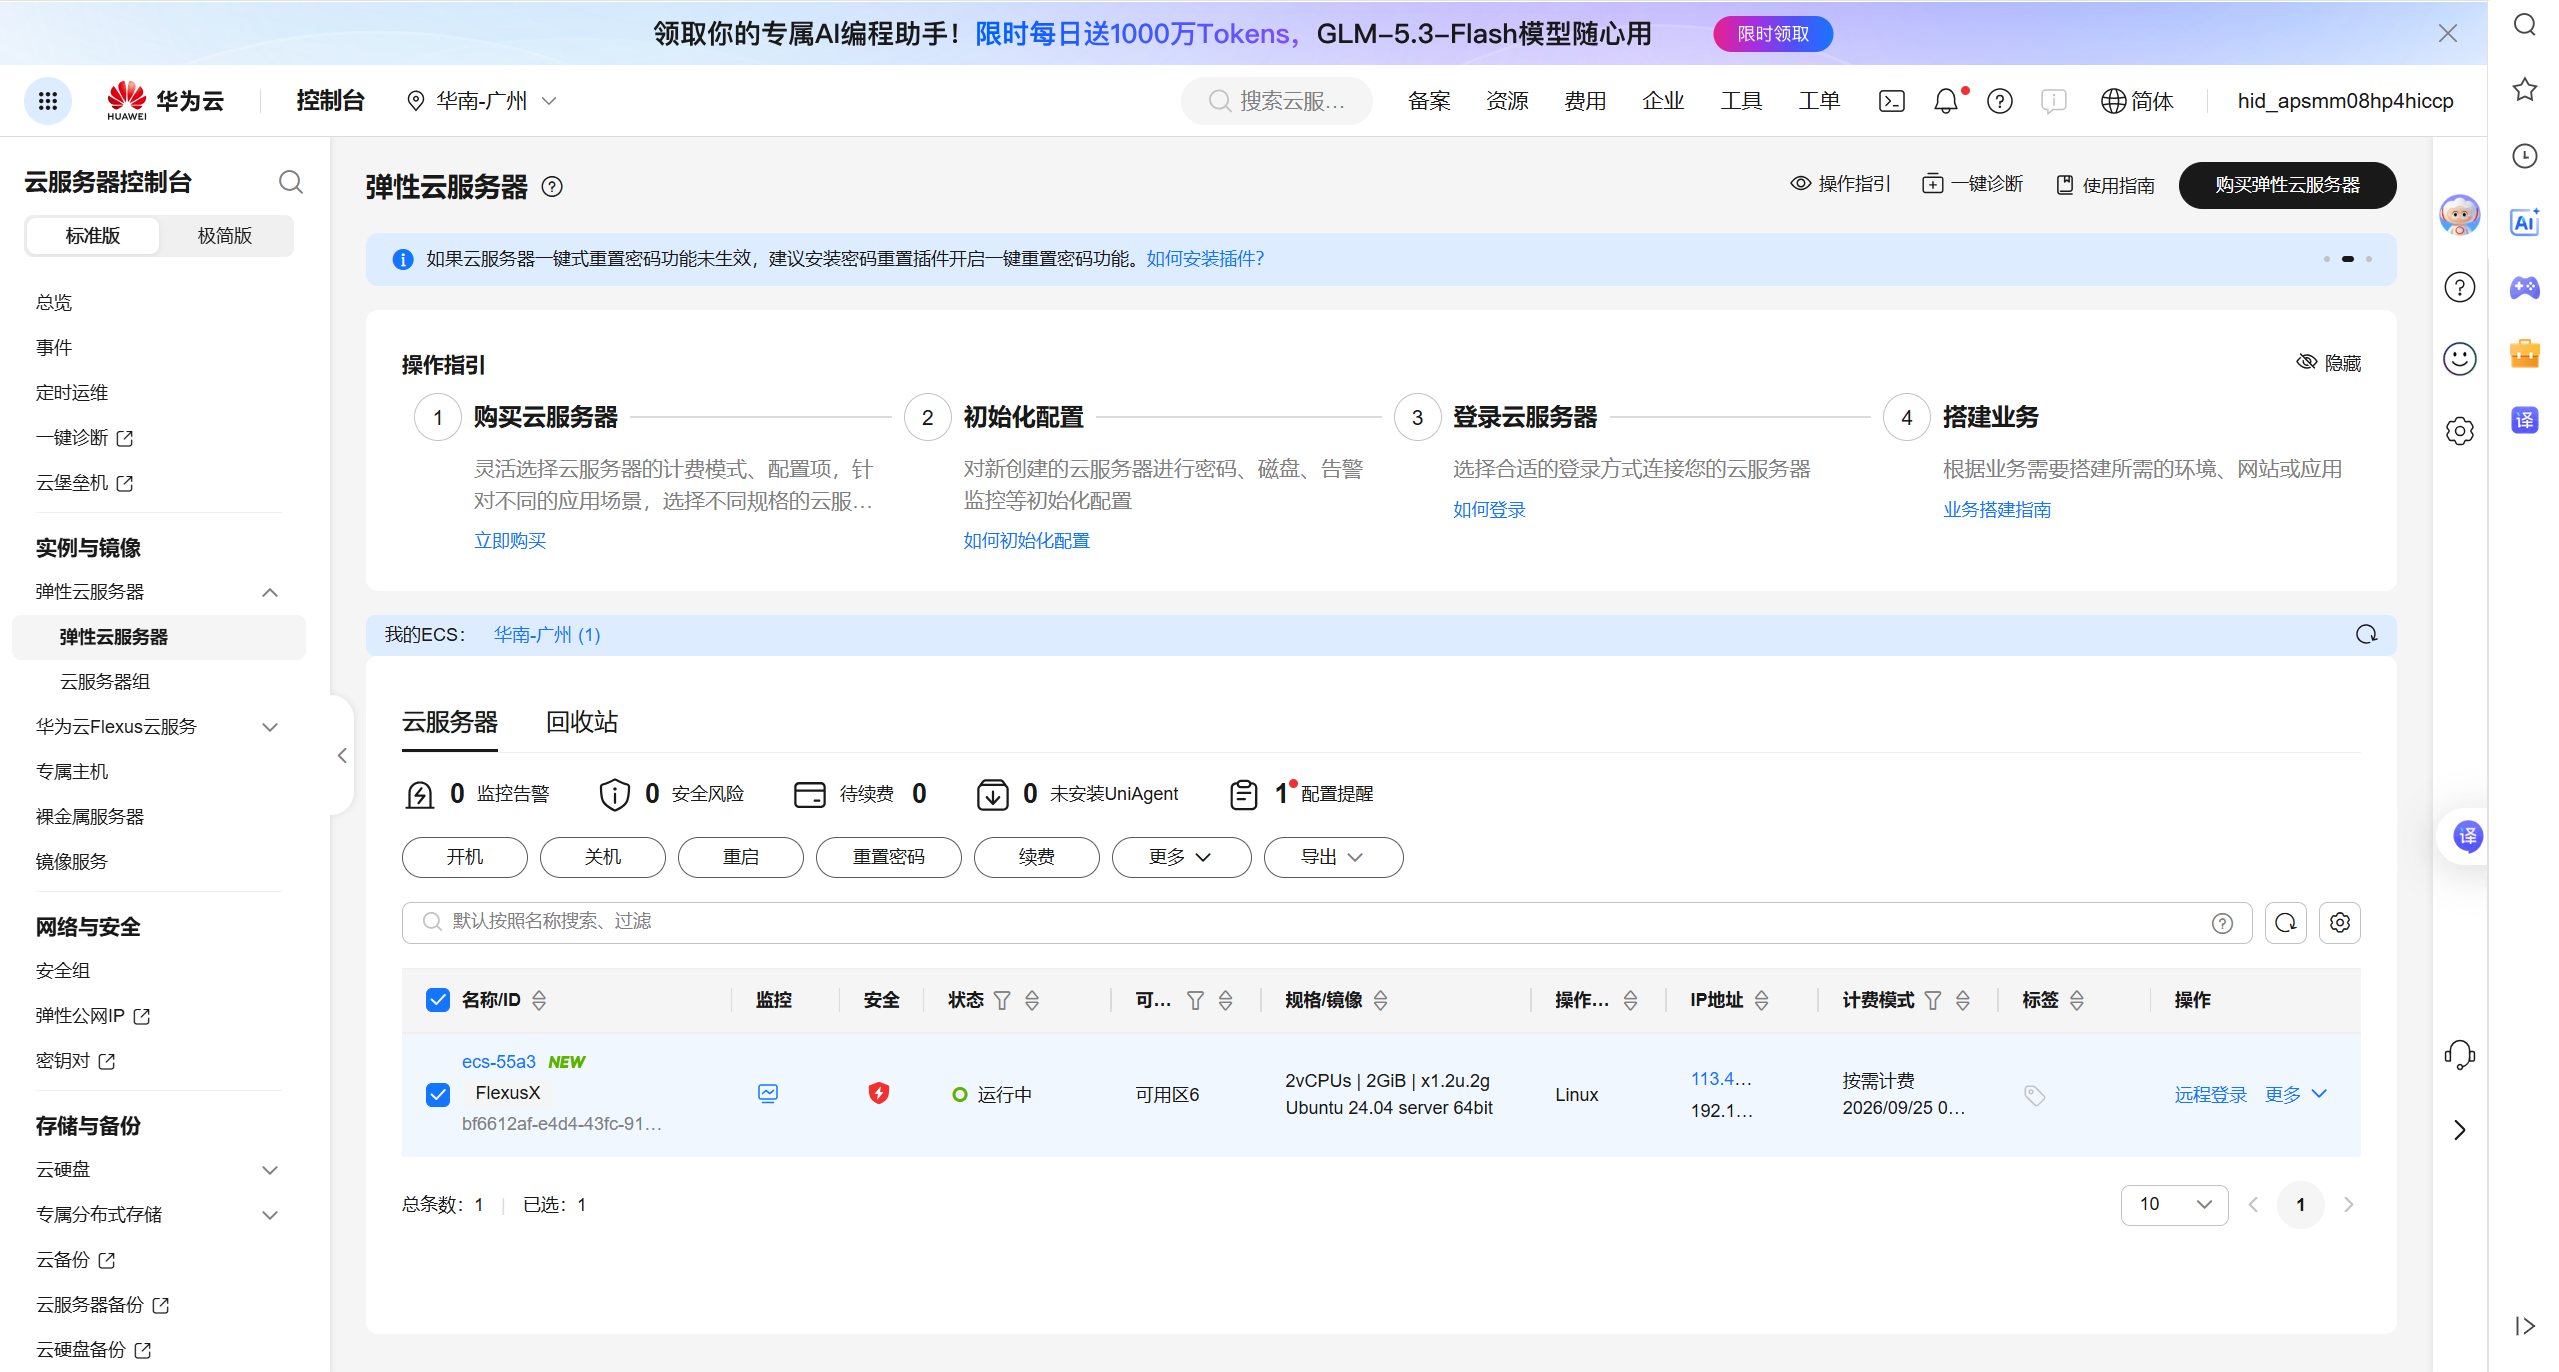
Task: Close the top promotional banner
Action: tap(2447, 33)
